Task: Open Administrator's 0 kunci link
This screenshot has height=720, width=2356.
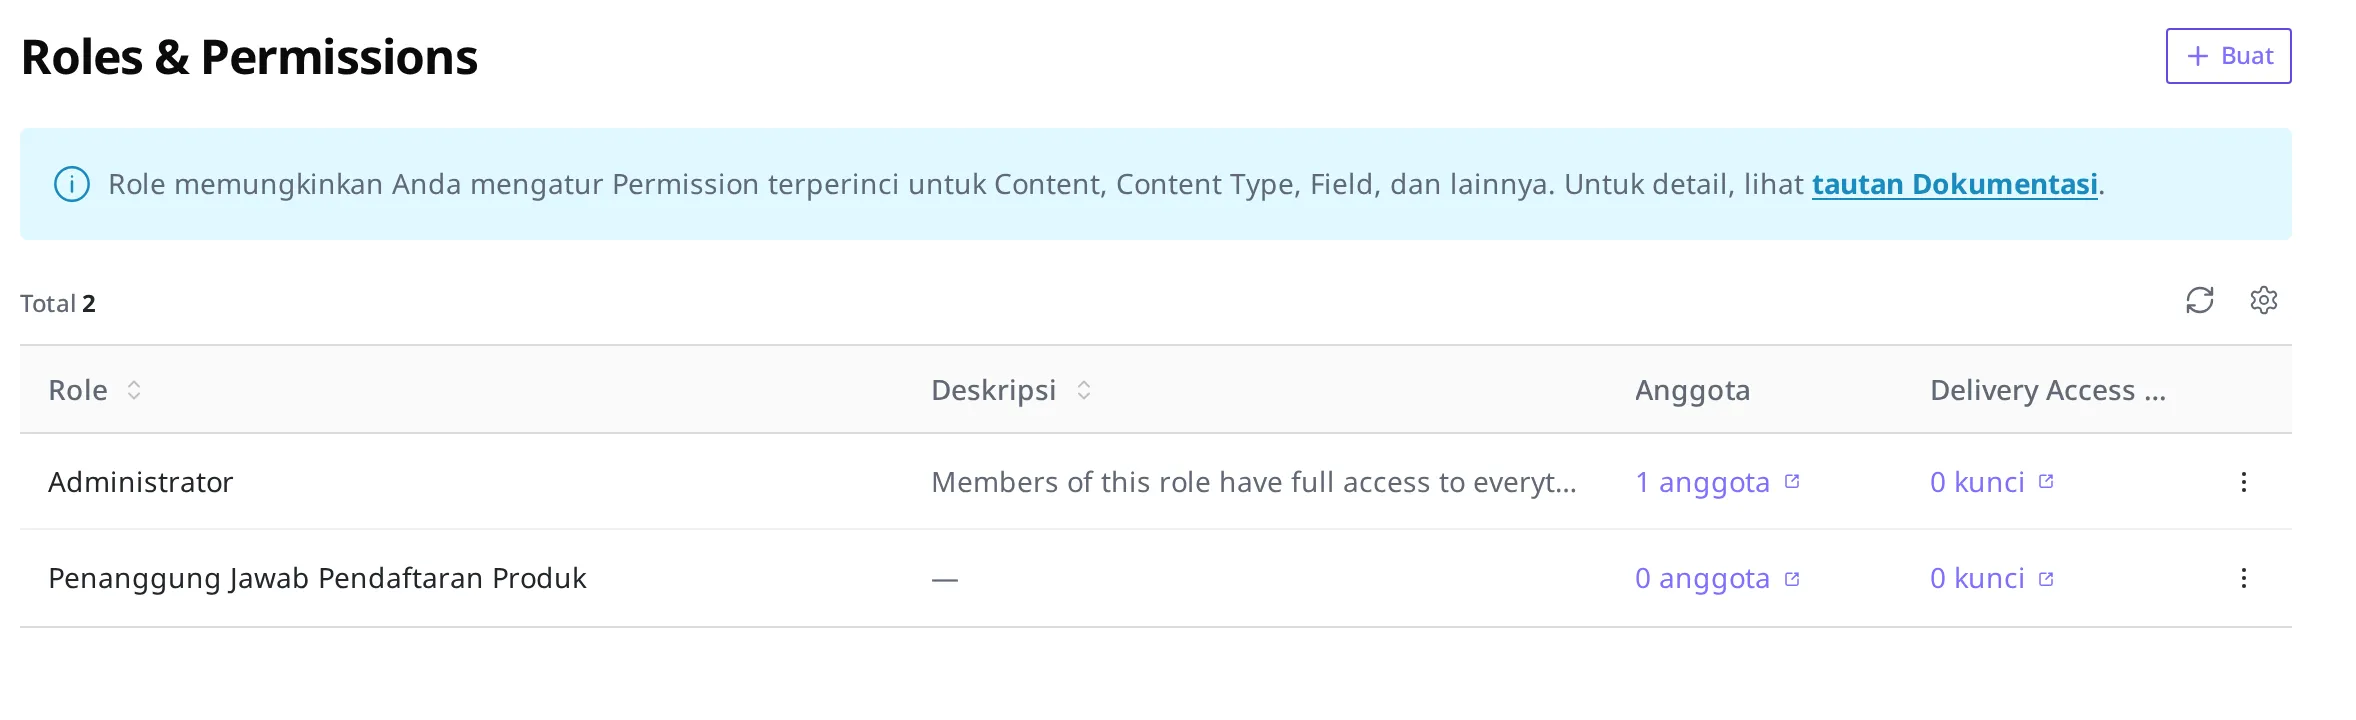Action: 1977,482
